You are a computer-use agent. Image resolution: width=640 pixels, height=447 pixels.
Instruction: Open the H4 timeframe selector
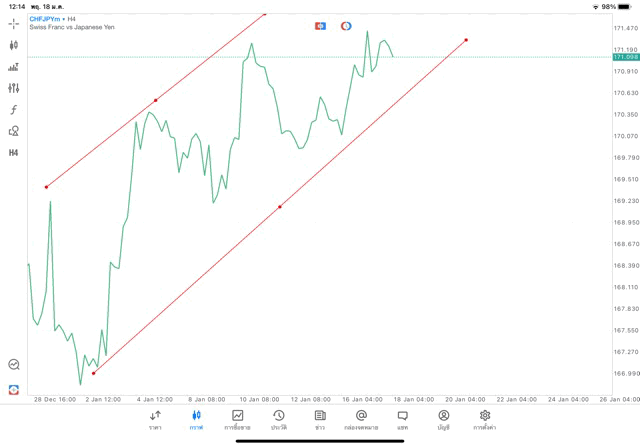pyautogui.click(x=14, y=153)
